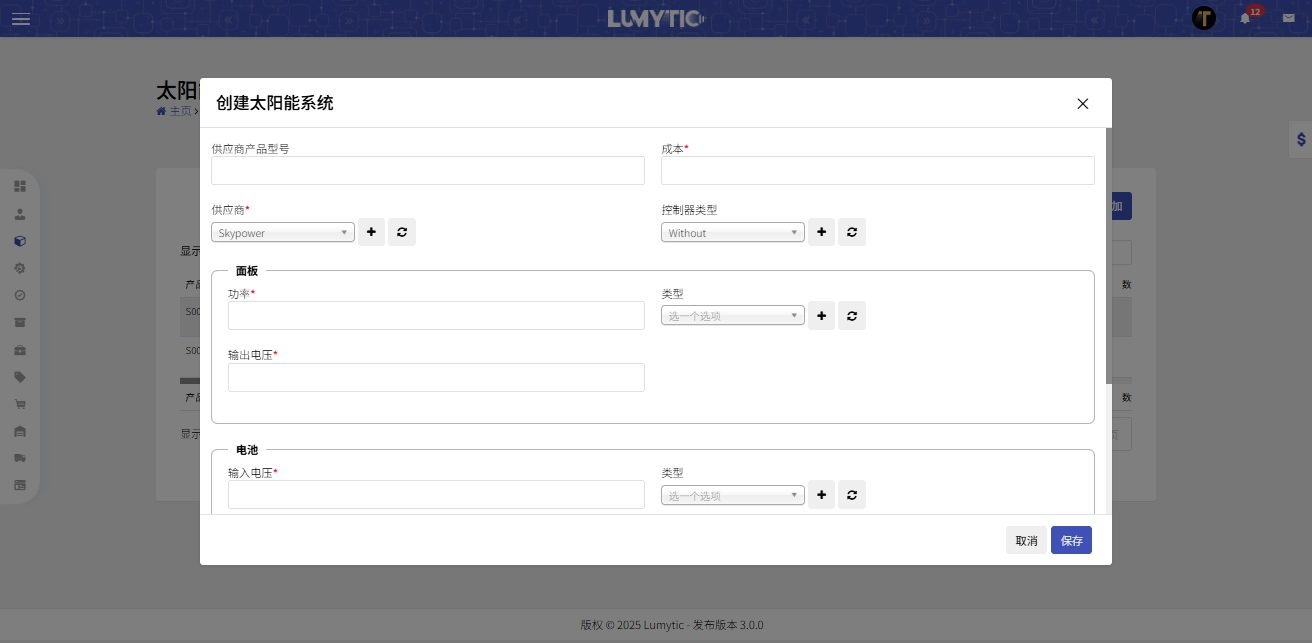Refresh the 电池 类型 options
This screenshot has width=1312, height=643.
coord(852,495)
